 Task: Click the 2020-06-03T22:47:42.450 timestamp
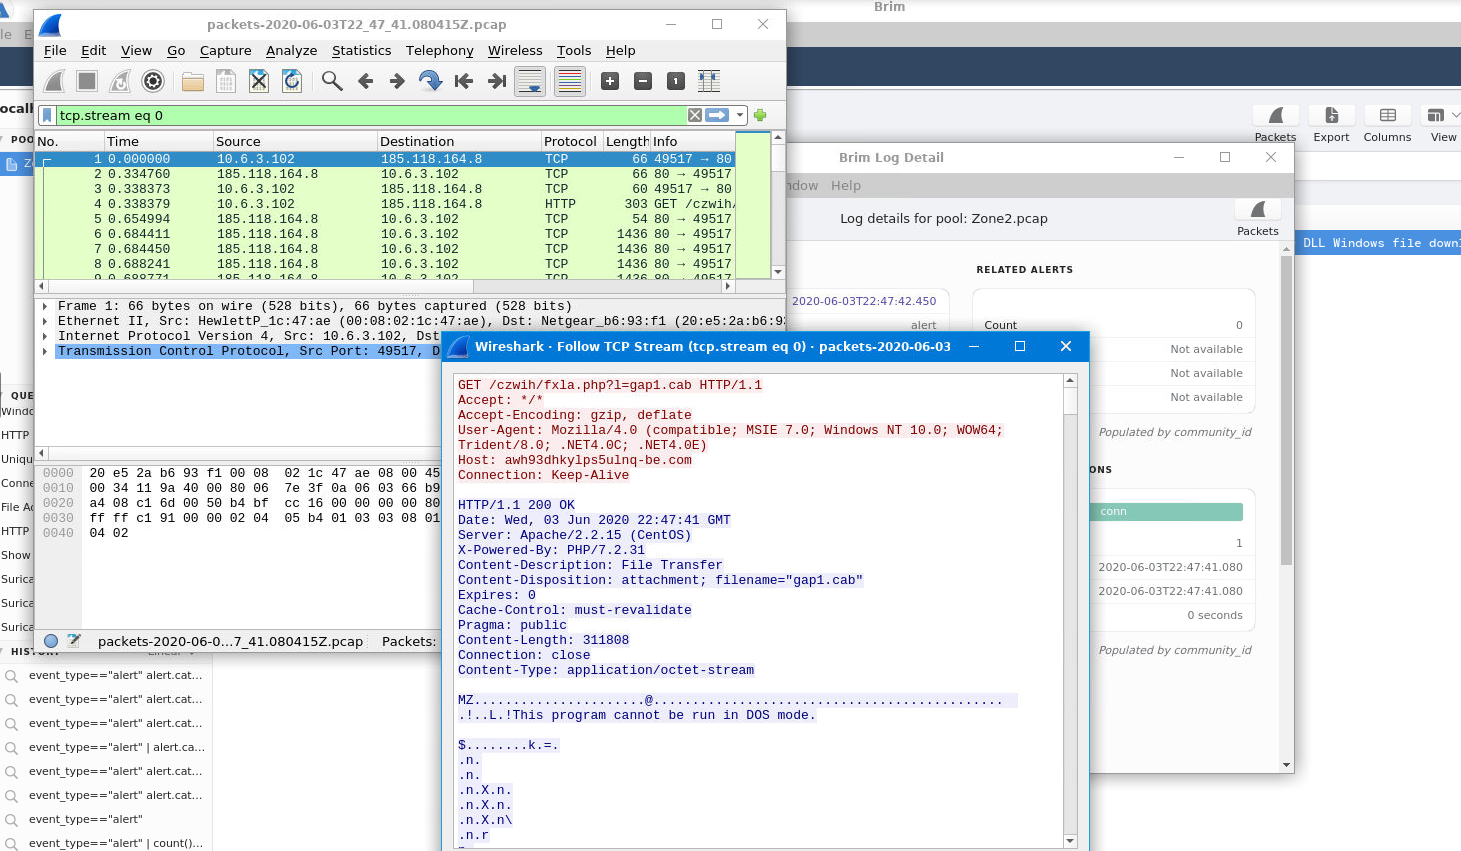click(864, 301)
